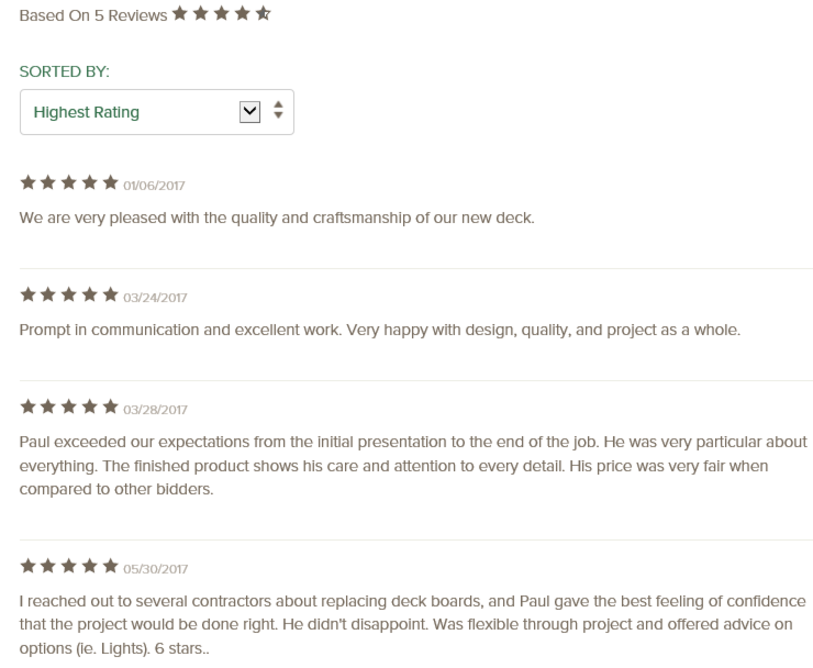Click the fifth star of the 03/28/2017 review
Image resolution: width=813 pixels, height=668 pixels.
(x=110, y=407)
